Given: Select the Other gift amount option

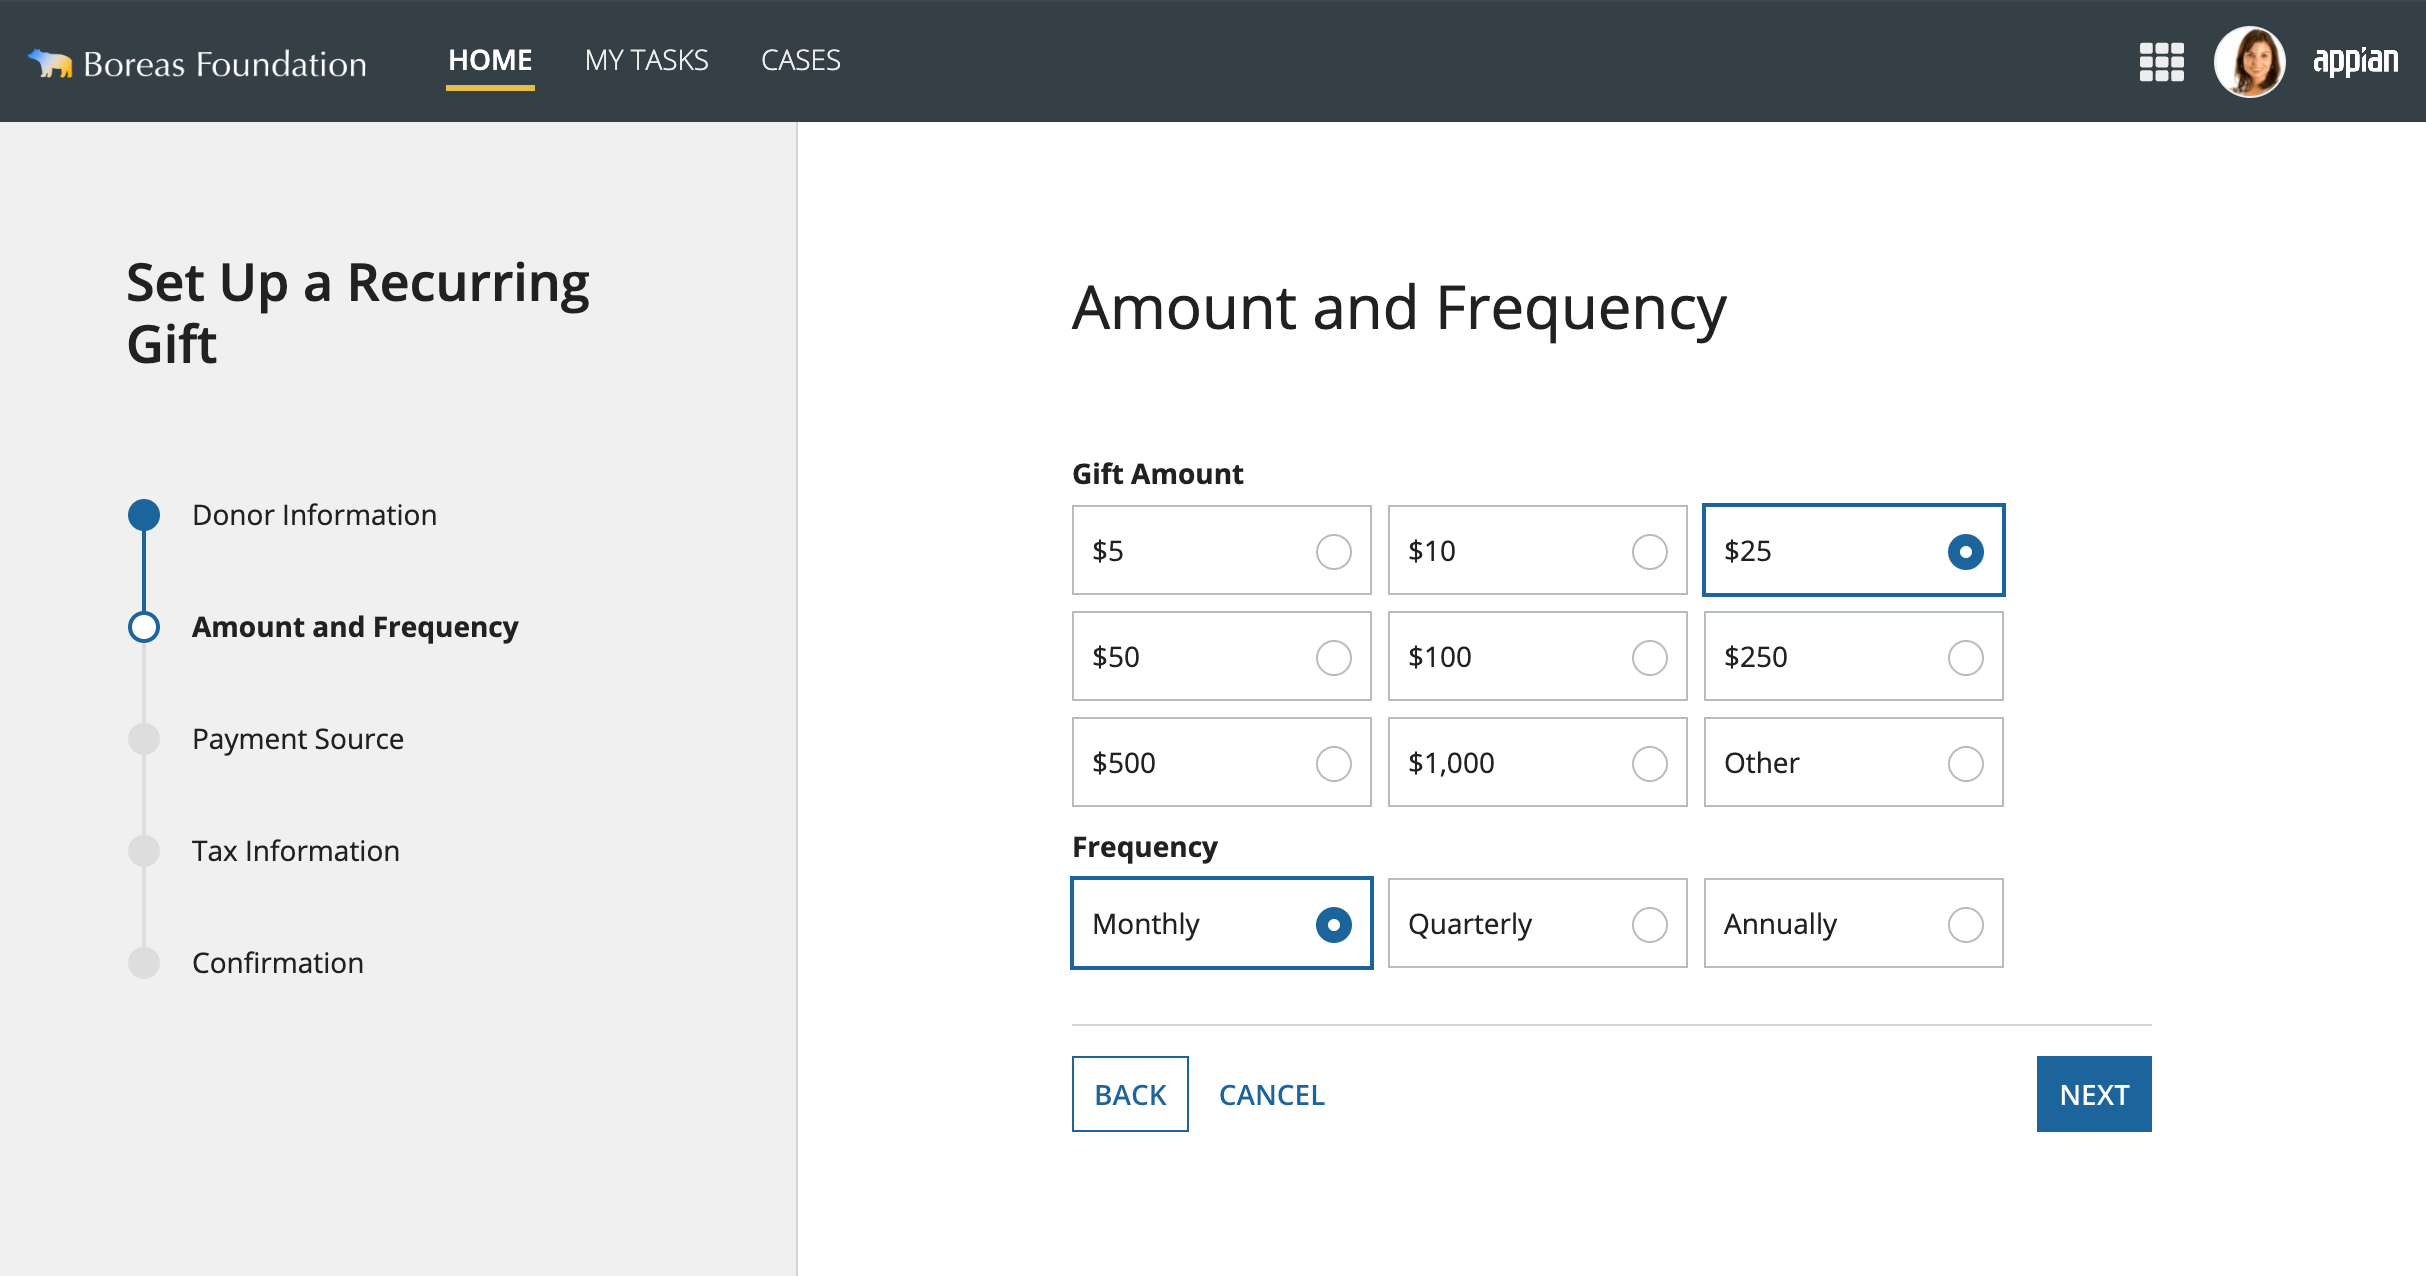Looking at the screenshot, I should coord(1853,762).
